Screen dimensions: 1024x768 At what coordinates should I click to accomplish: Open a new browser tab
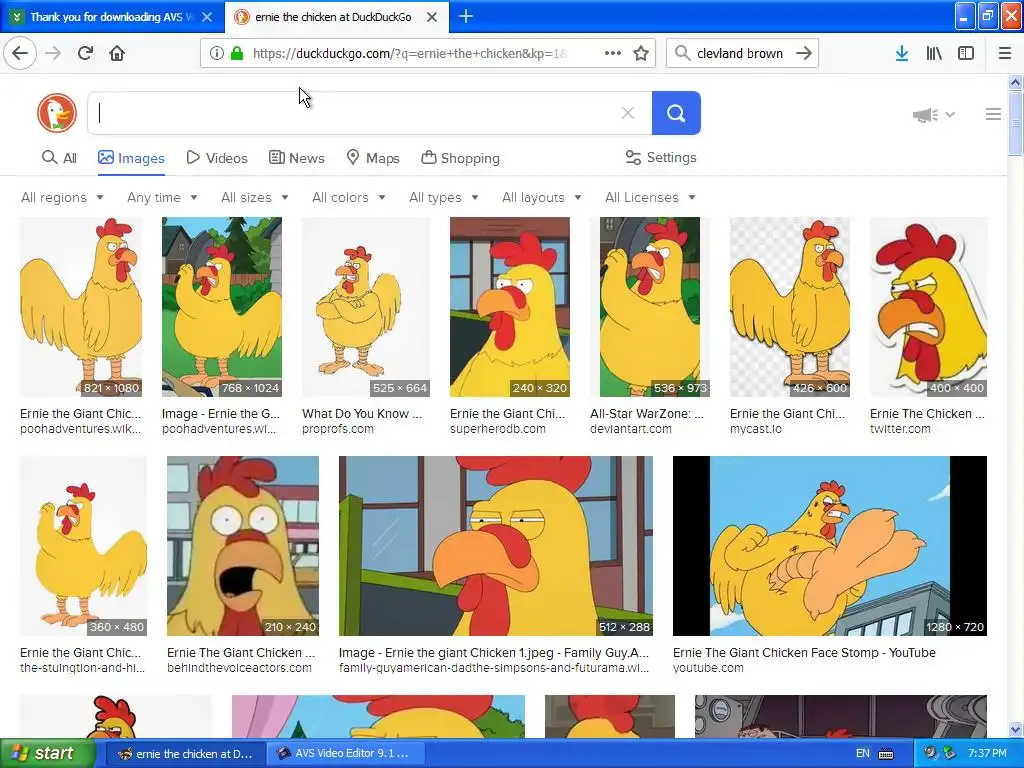point(466,16)
